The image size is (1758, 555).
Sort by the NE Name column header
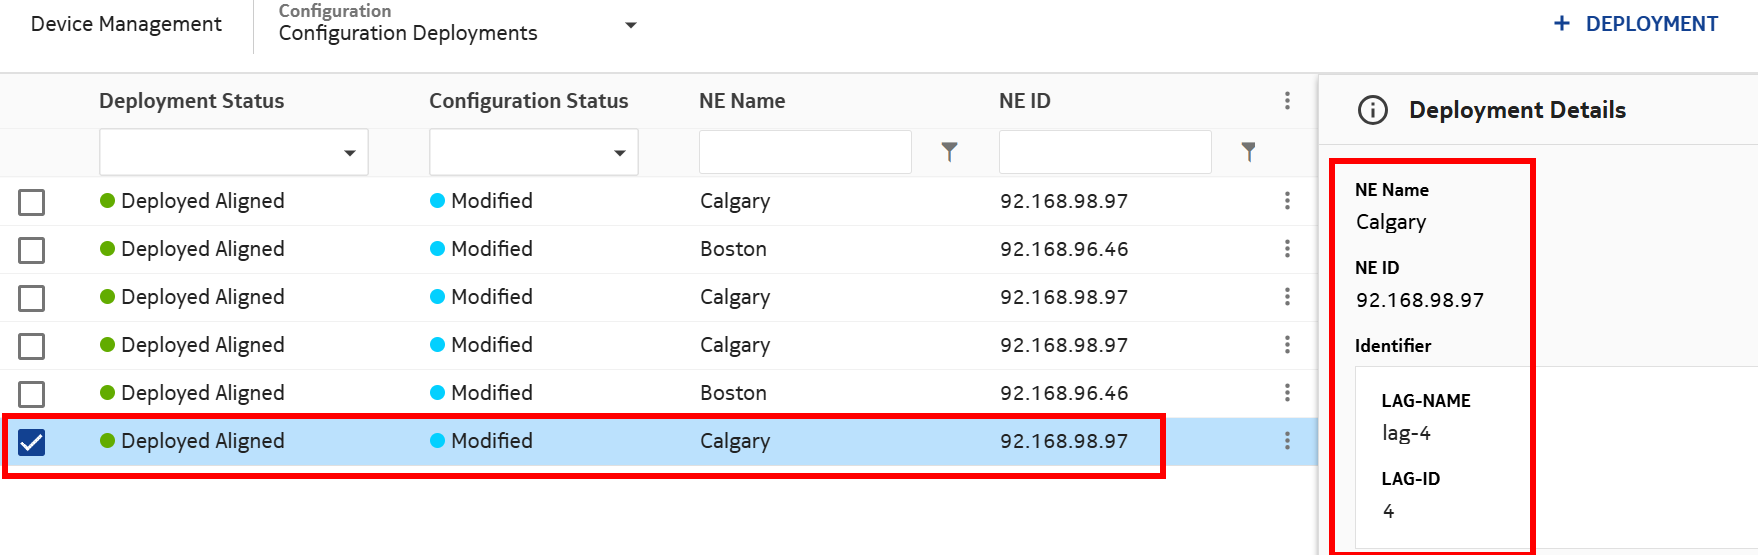tap(742, 101)
